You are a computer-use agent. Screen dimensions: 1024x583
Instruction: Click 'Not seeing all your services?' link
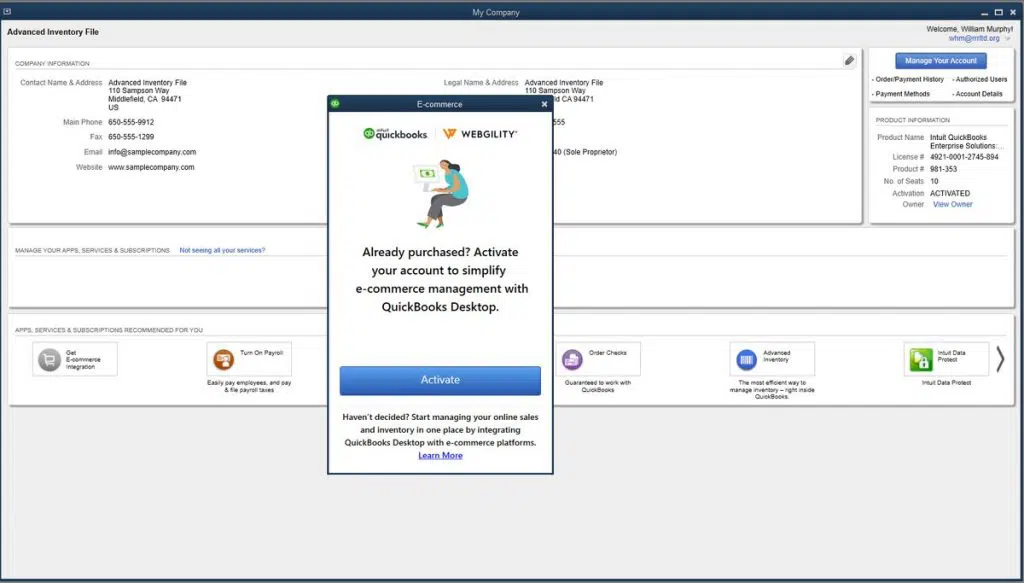pos(222,250)
